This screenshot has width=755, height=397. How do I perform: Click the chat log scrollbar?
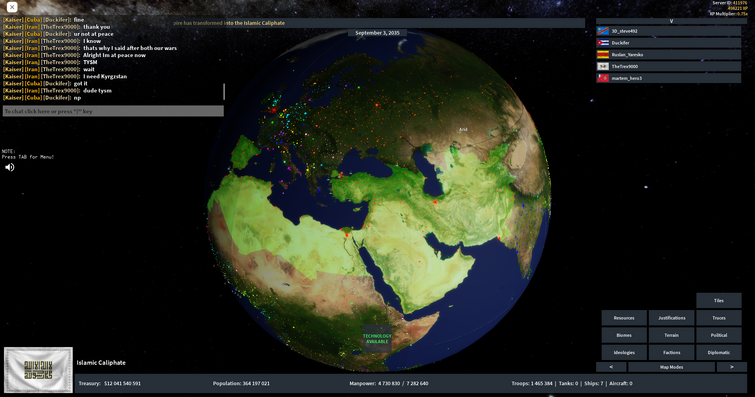224,92
